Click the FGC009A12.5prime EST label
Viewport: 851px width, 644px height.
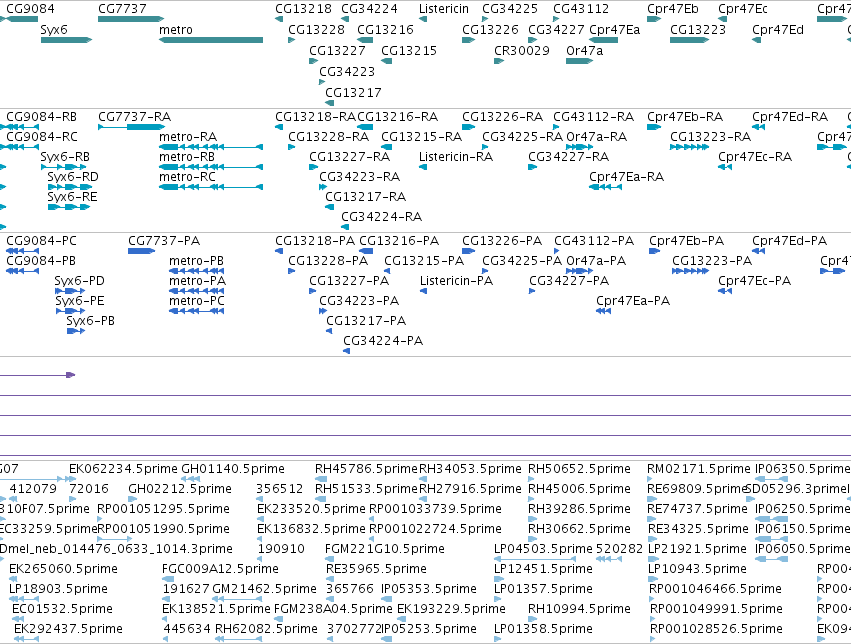point(220,569)
